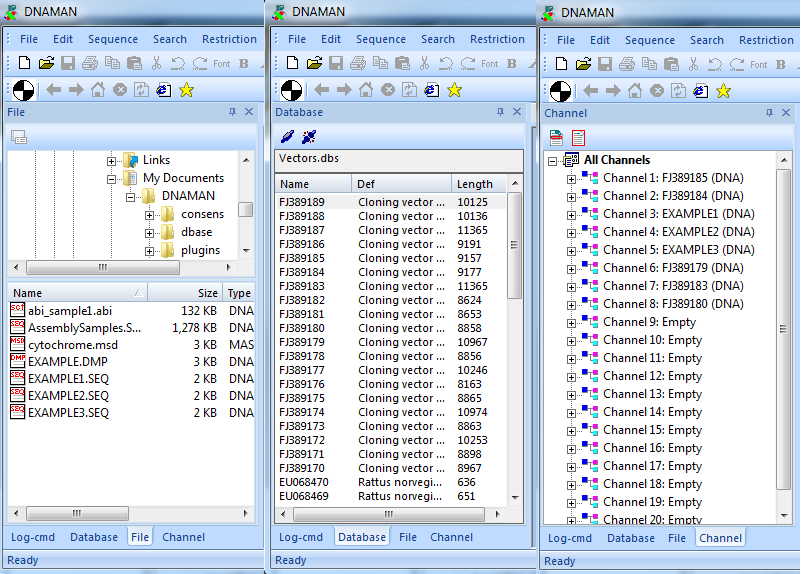Close the Database panel

click(x=517, y=112)
